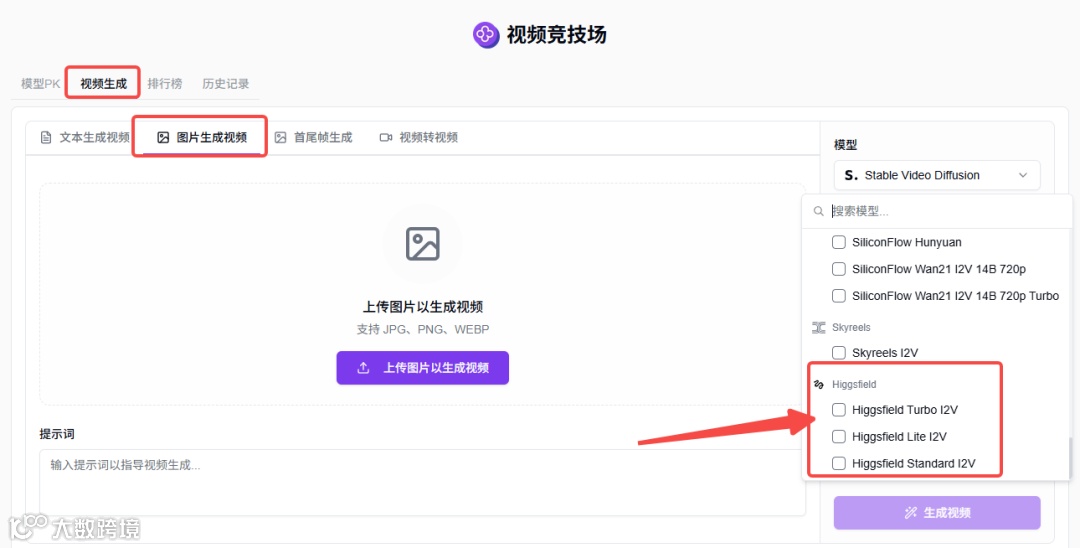Click the 视频竞技场 title text
Viewport: 1080px width, 548px height.
pos(557,34)
